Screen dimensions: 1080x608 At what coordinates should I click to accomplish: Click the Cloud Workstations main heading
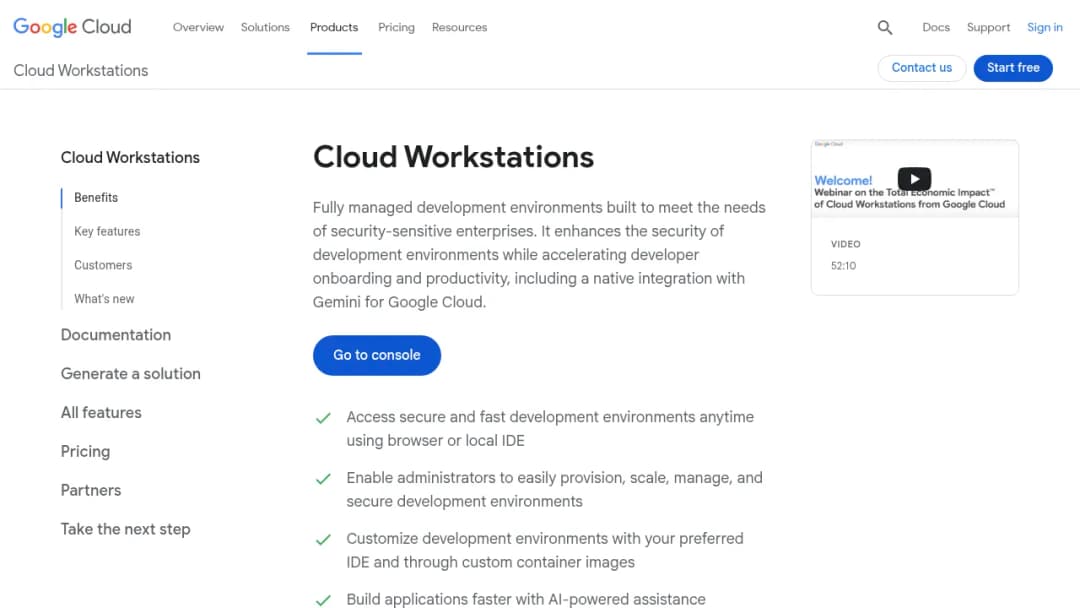453,157
